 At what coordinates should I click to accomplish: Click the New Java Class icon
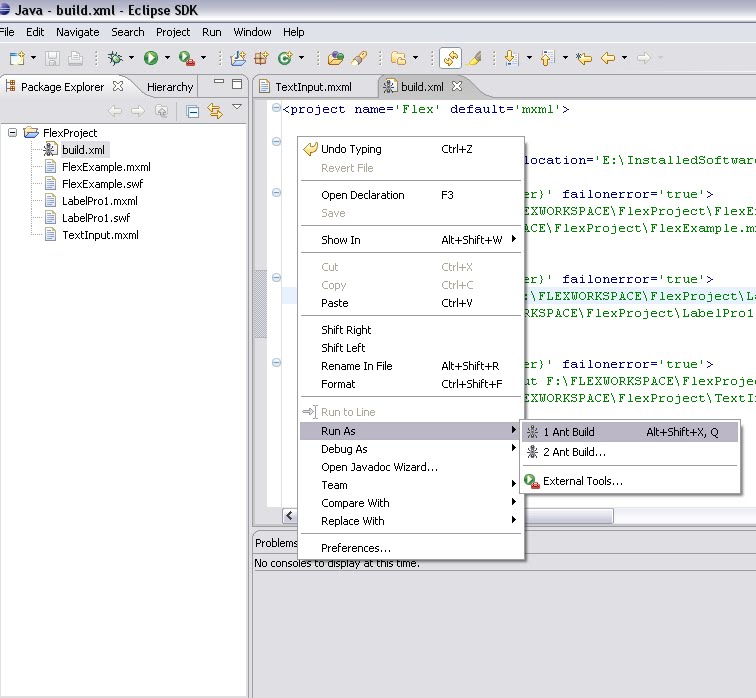coord(285,58)
